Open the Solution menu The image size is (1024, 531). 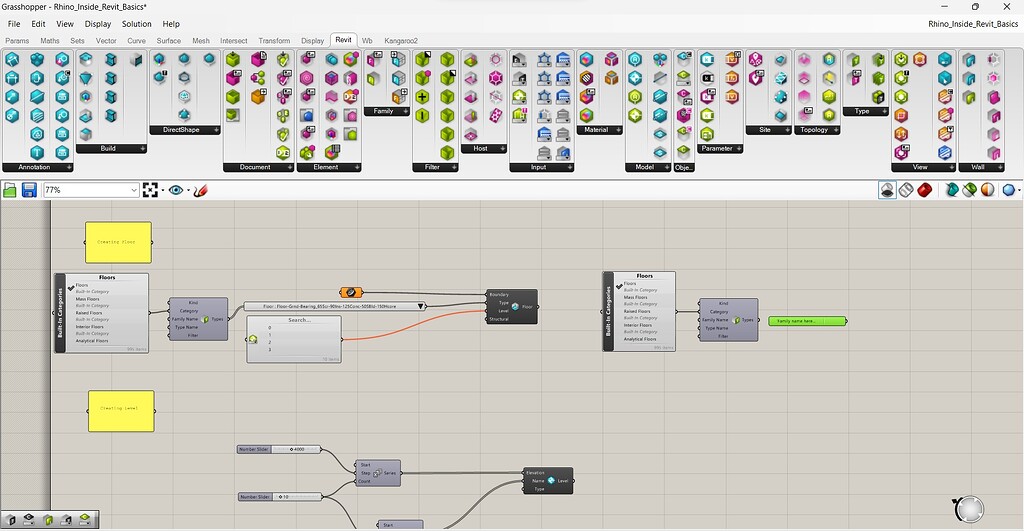pyautogui.click(x=136, y=24)
